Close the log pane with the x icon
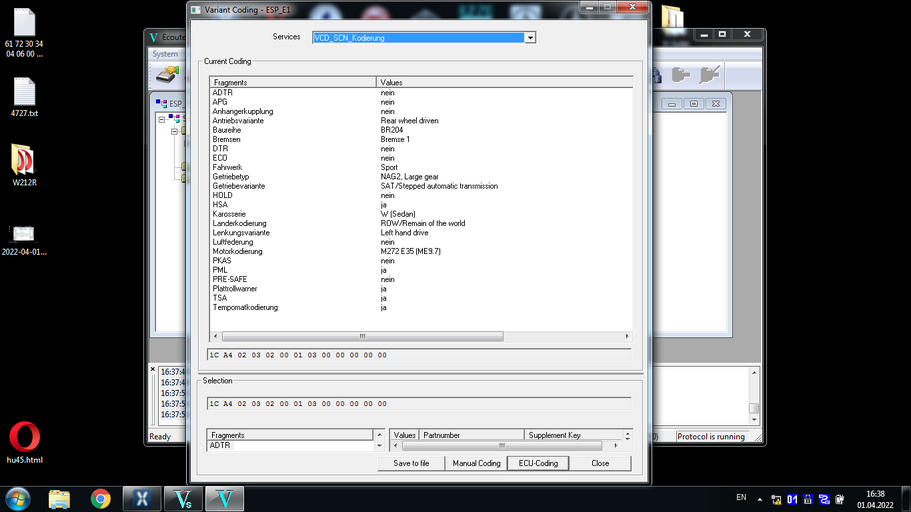Viewport: 911px width, 512px height. coord(153,369)
